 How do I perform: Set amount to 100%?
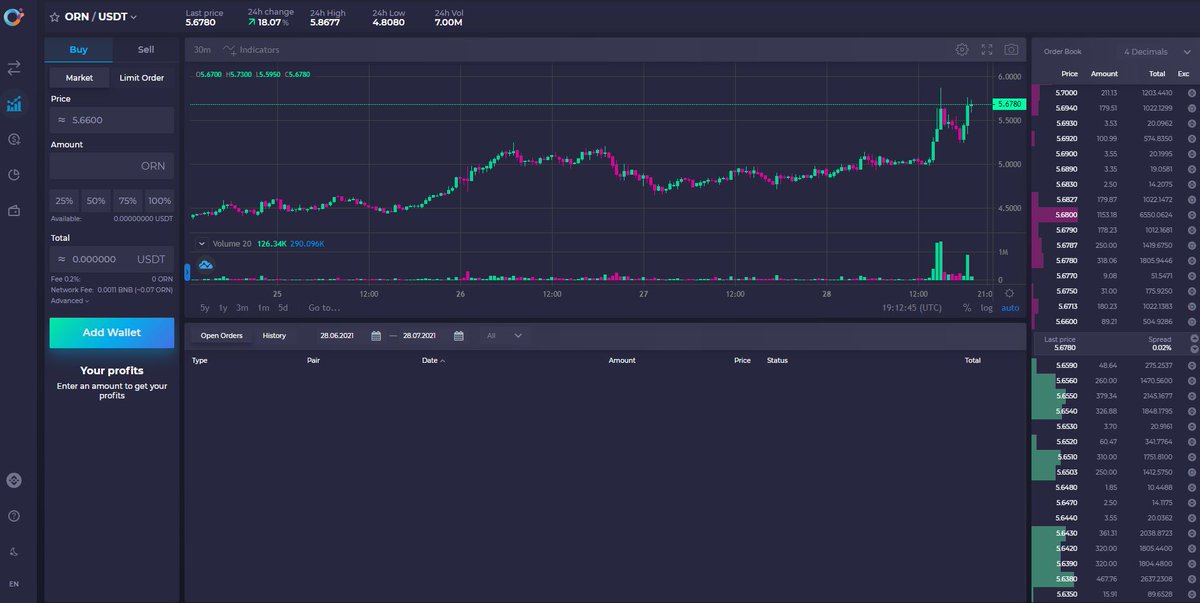pyautogui.click(x=160, y=201)
